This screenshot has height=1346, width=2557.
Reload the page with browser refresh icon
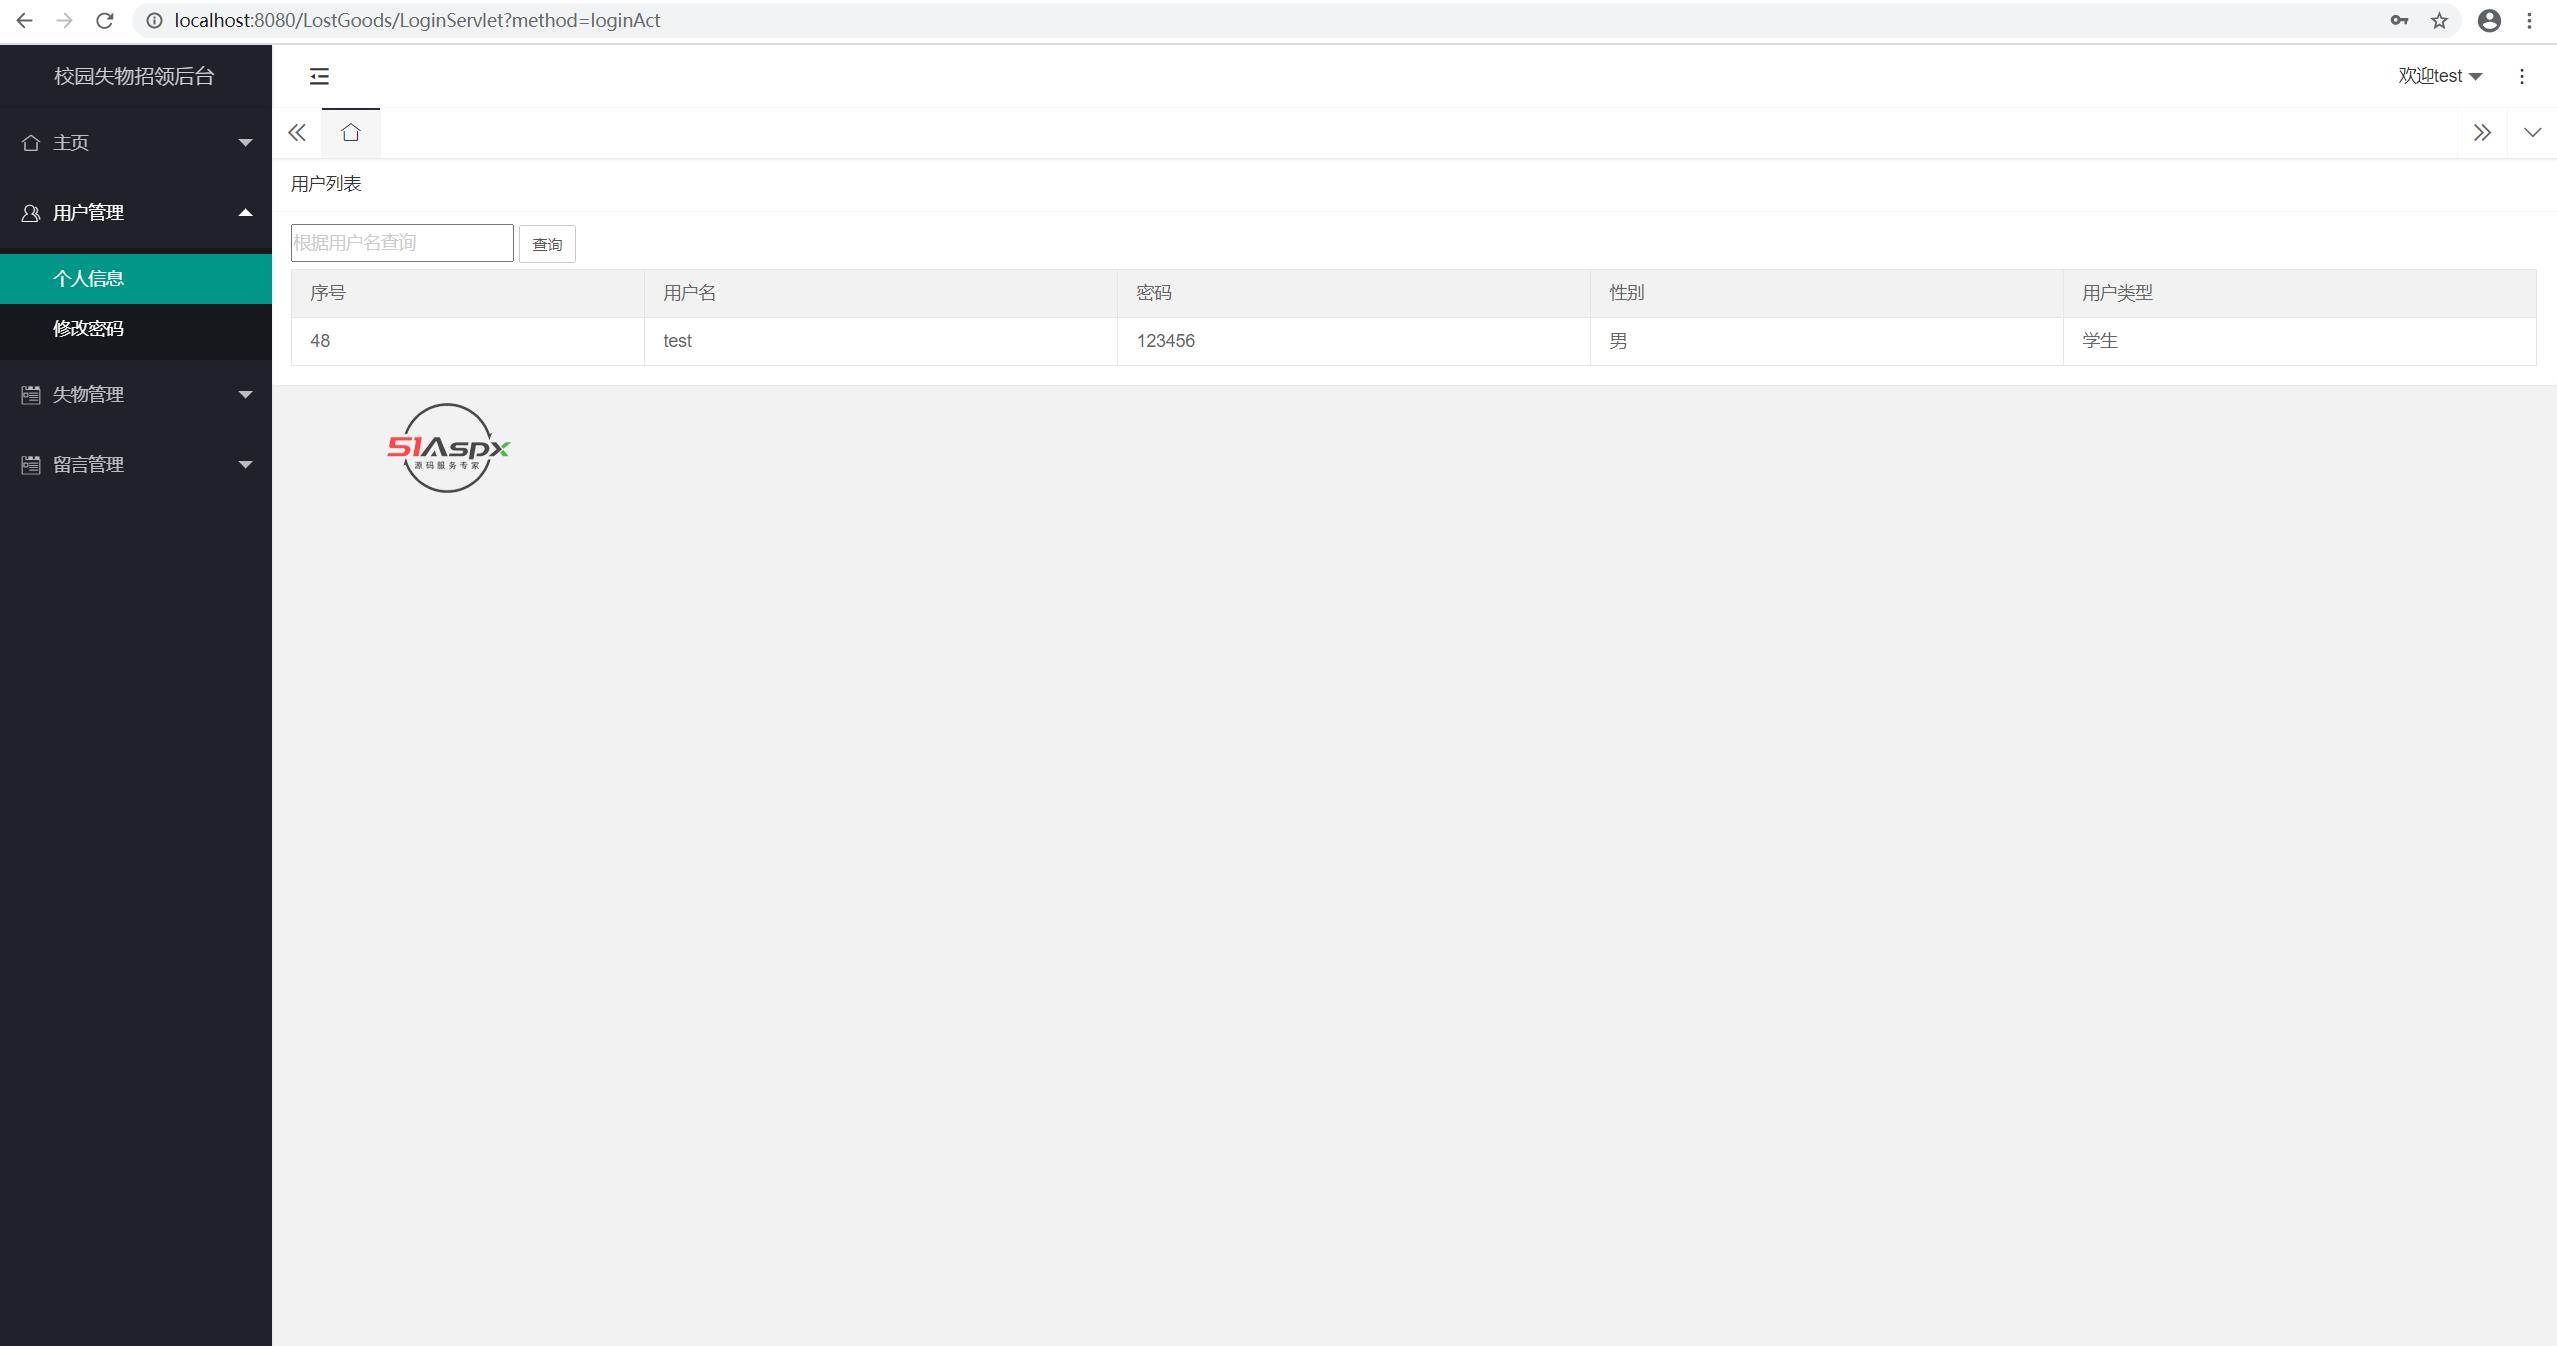(x=104, y=20)
